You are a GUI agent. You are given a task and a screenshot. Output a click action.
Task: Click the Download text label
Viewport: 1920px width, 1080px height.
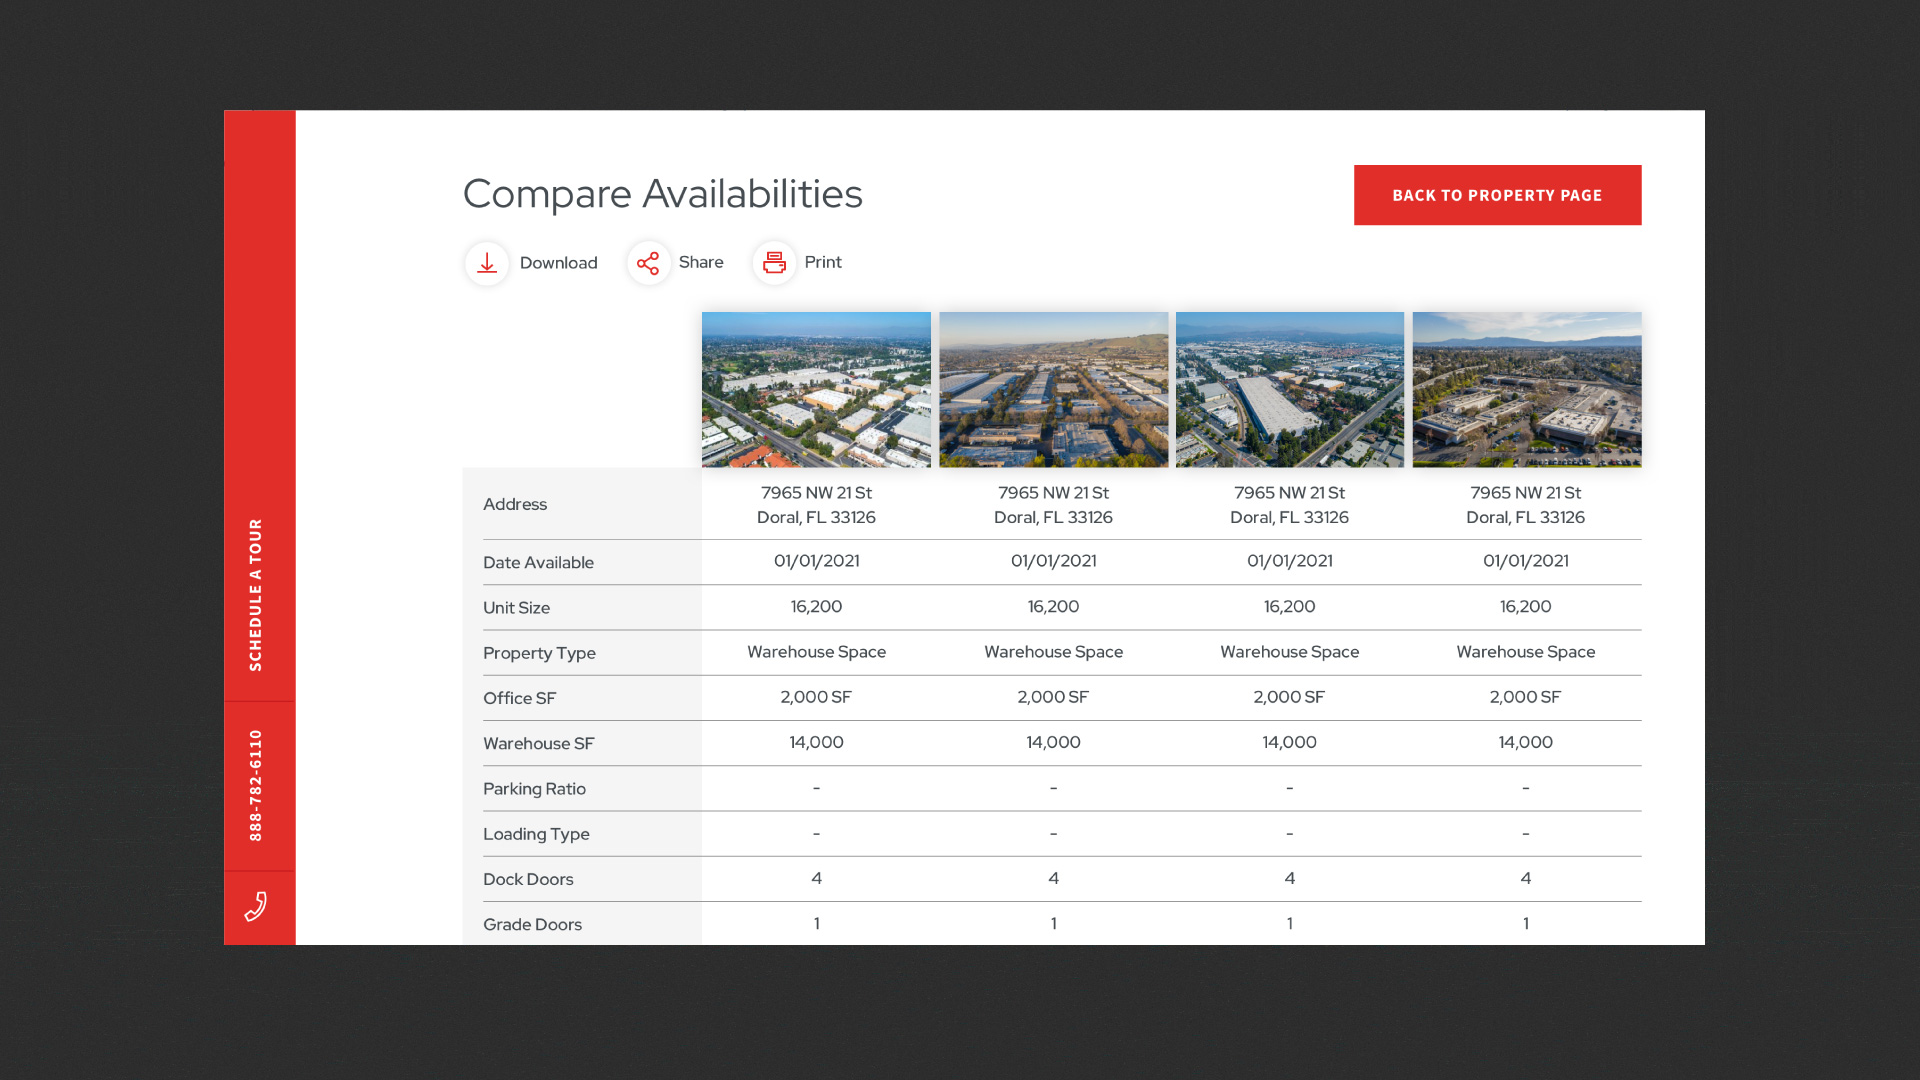click(558, 263)
